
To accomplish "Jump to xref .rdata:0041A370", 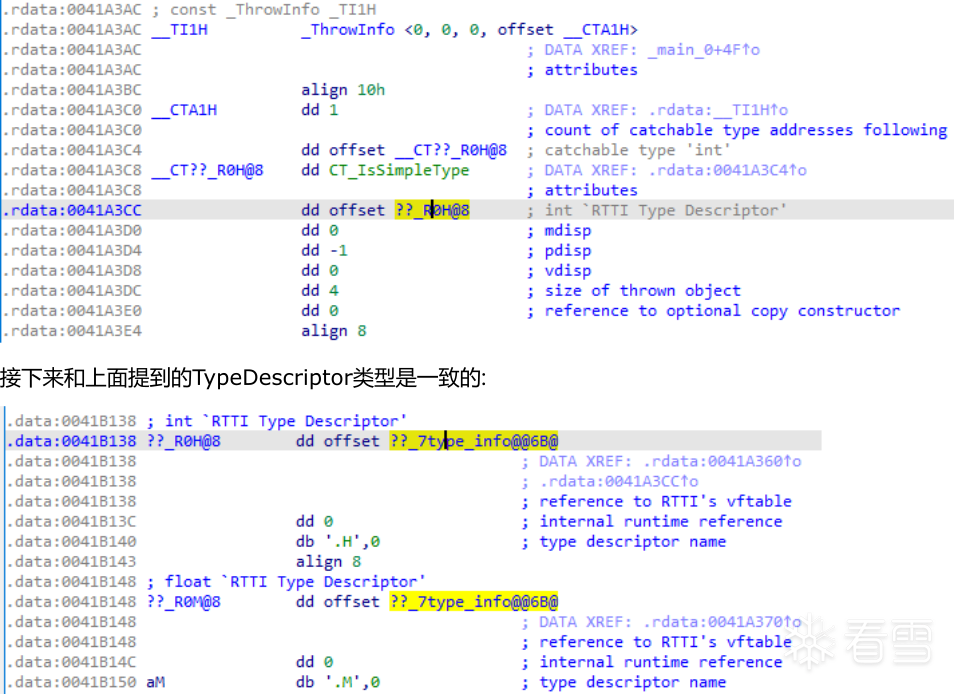I will [722, 622].
